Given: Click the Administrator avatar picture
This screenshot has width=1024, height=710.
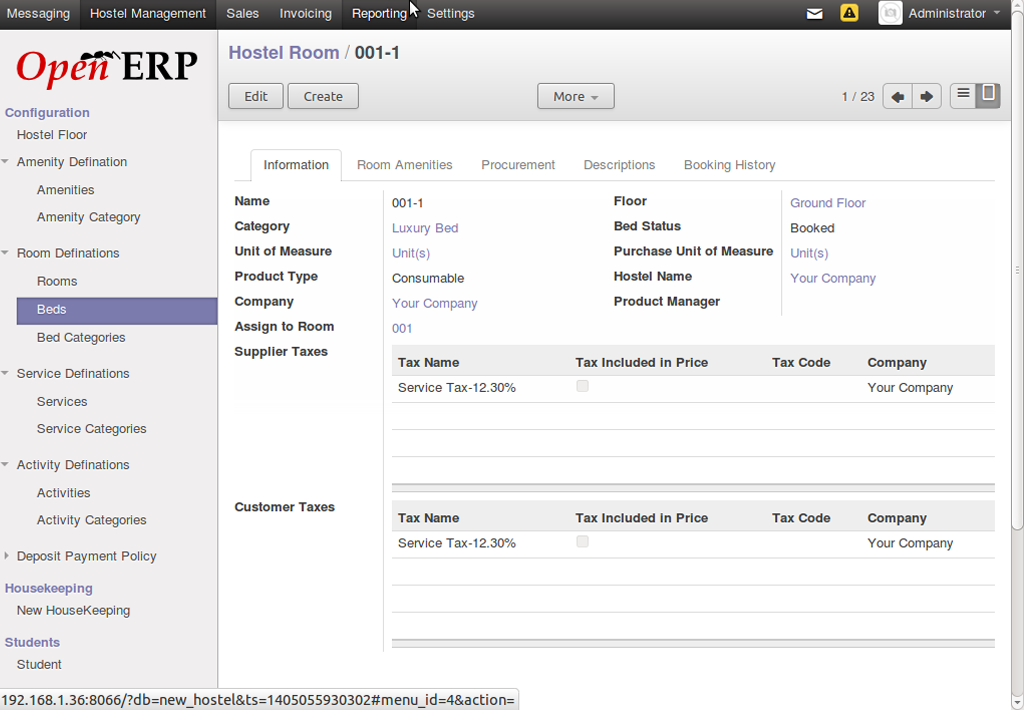Looking at the screenshot, I should tap(890, 13).
